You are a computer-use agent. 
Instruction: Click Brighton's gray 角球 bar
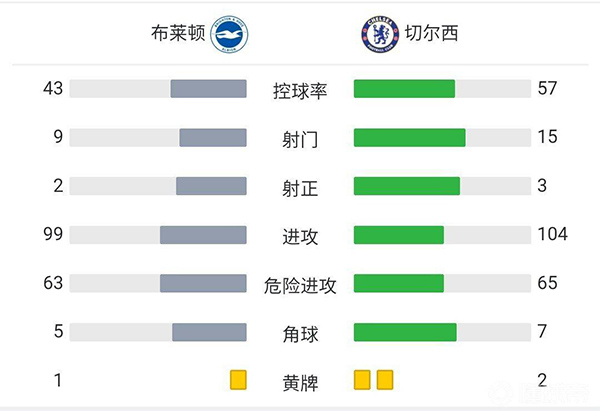click(x=209, y=332)
